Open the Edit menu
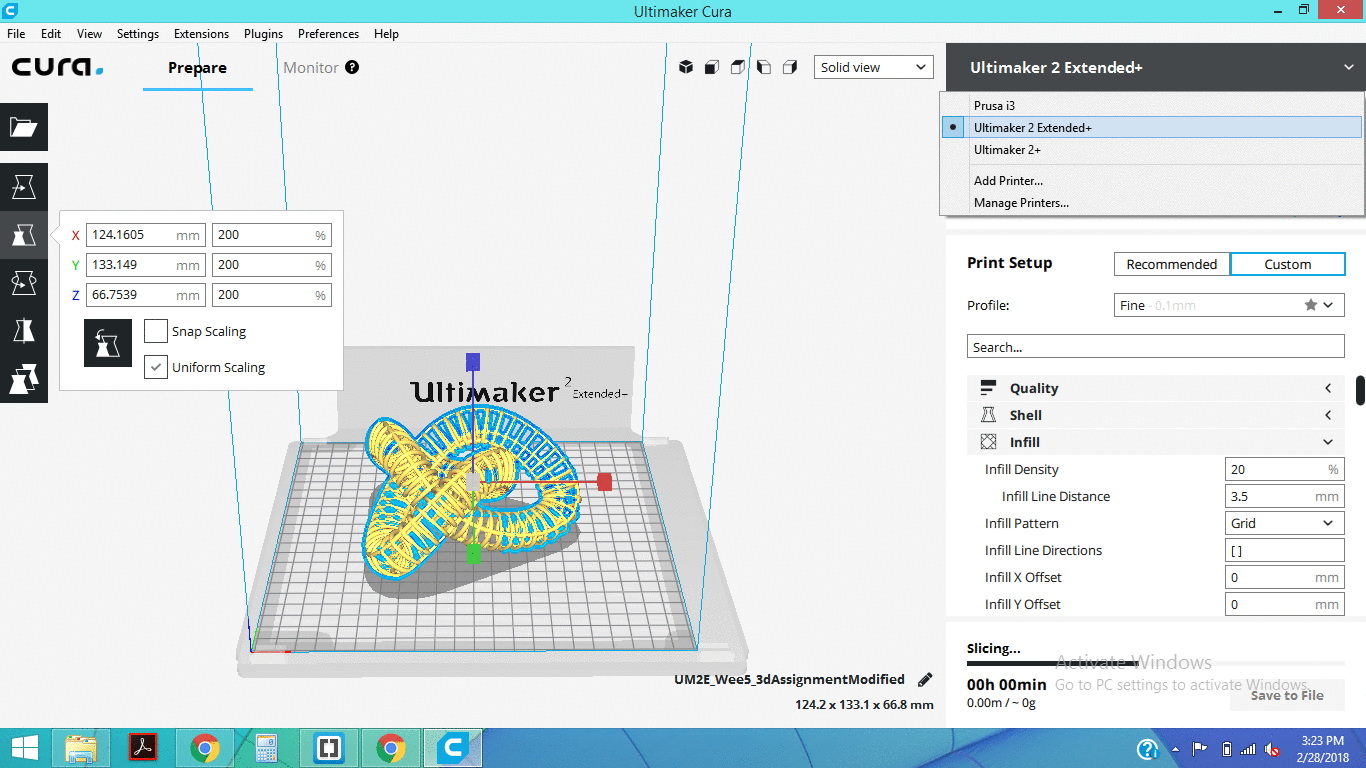 click(51, 33)
